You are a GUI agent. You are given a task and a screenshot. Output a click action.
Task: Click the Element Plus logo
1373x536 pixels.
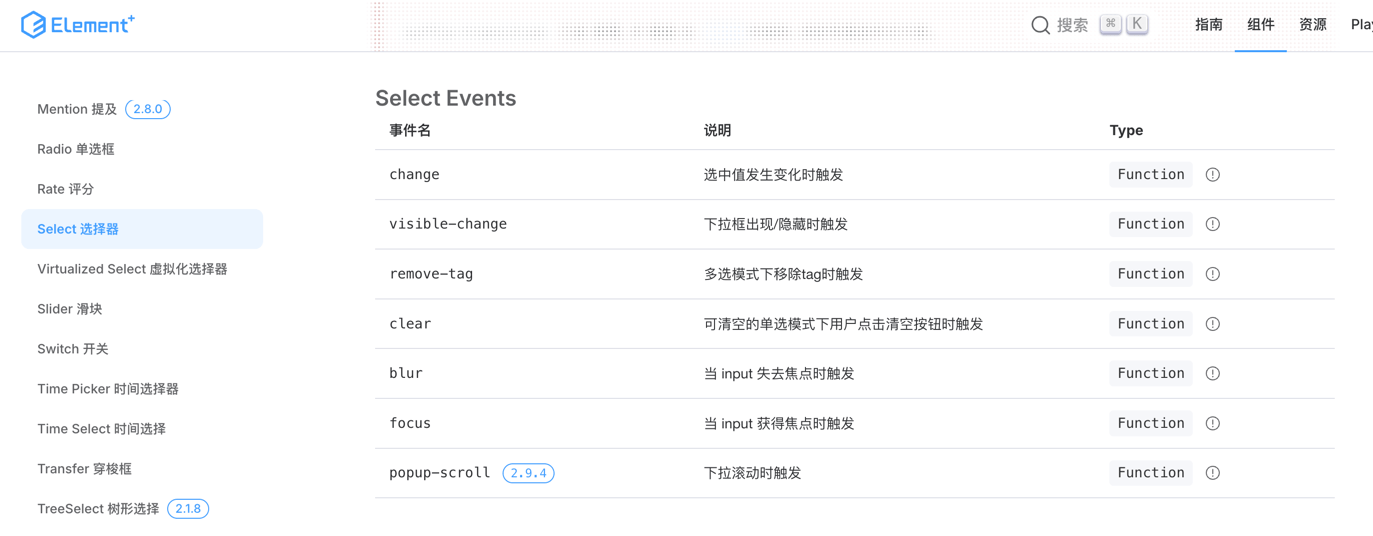coord(78,25)
